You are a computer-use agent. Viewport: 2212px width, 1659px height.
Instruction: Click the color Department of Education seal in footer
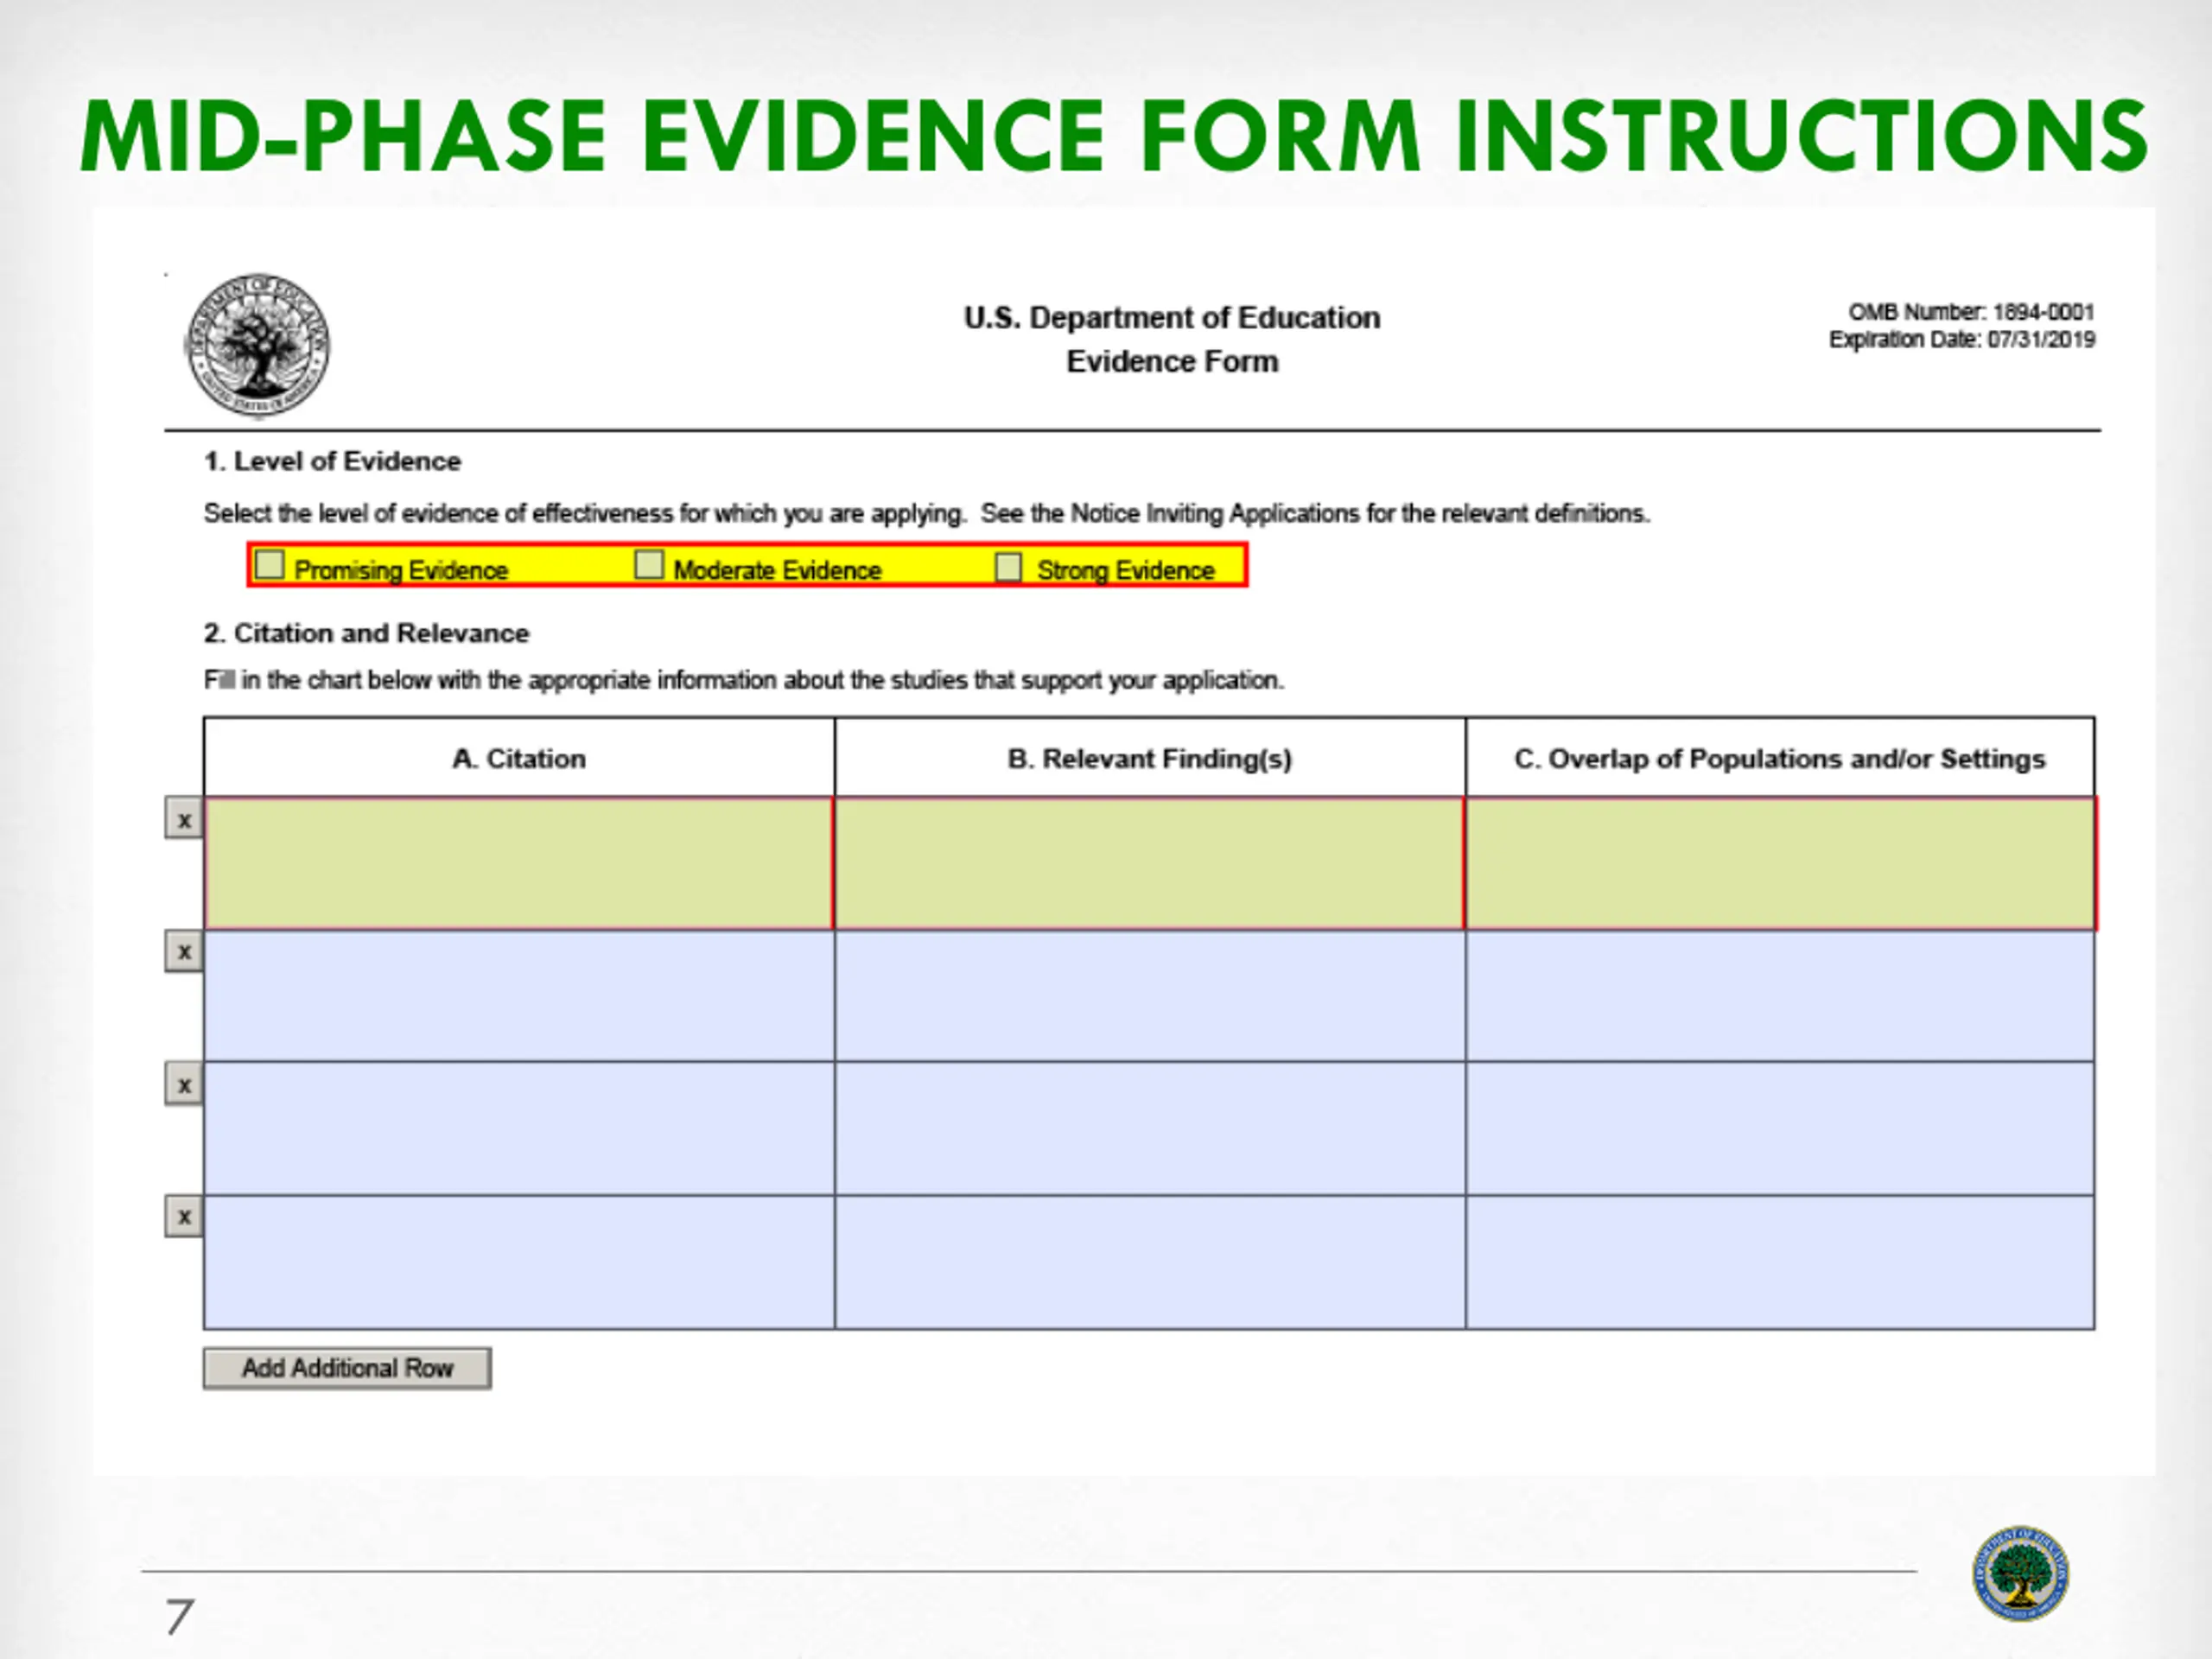2021,1574
